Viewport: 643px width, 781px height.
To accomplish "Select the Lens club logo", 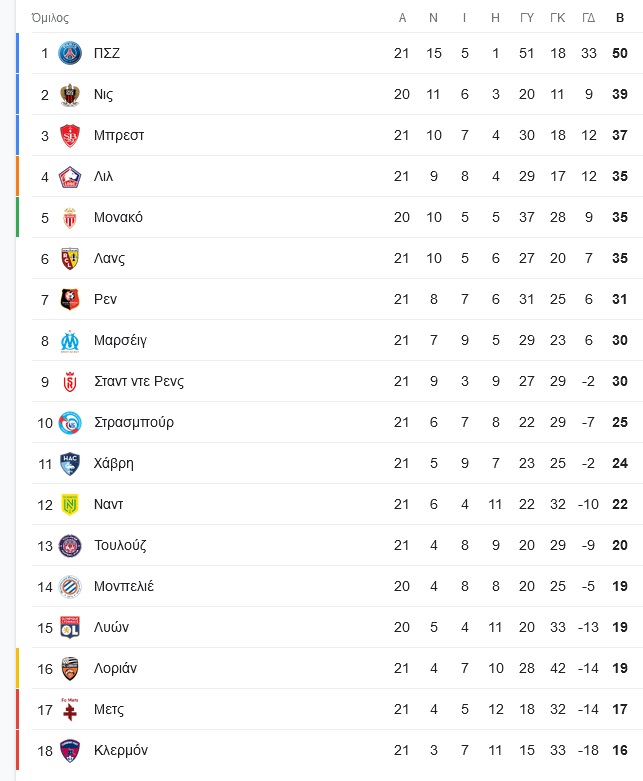I will click(70, 259).
